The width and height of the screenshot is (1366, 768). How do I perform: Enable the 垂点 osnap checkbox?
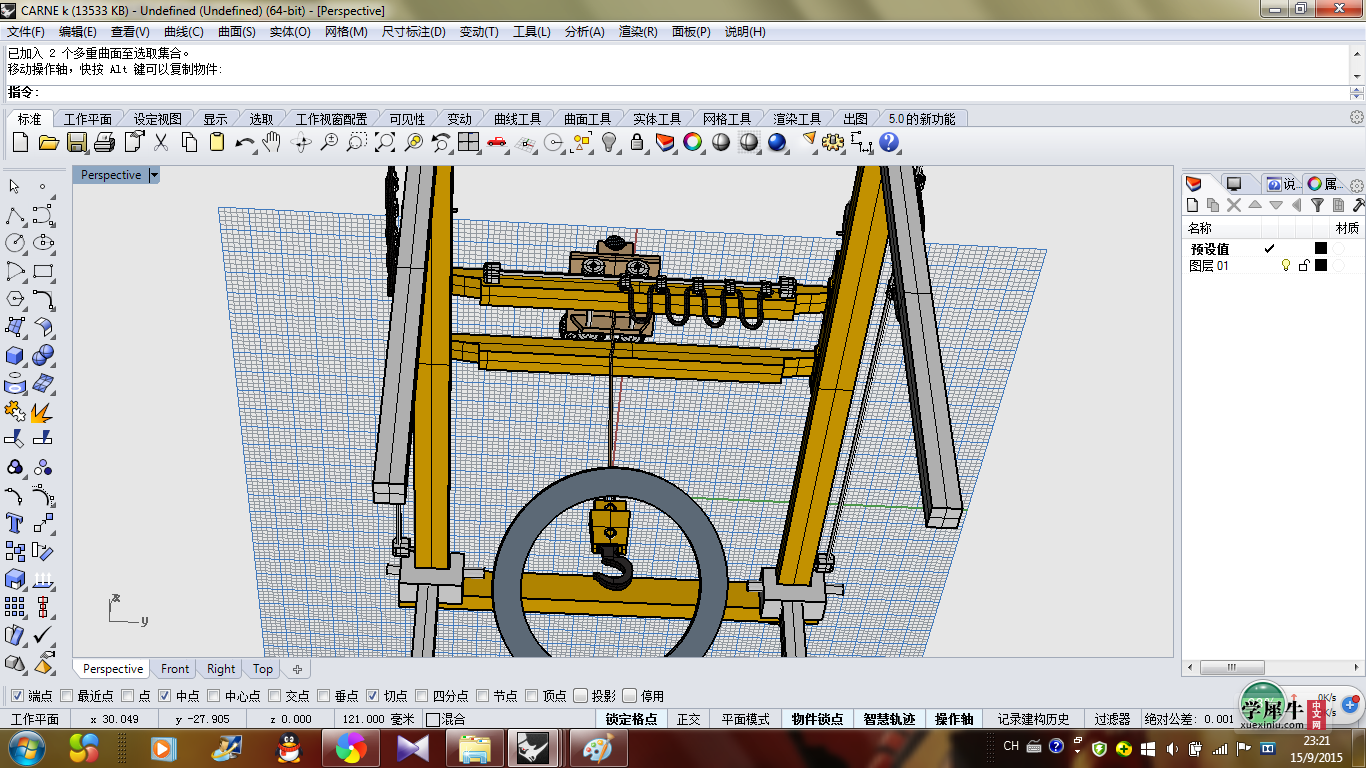(324, 696)
